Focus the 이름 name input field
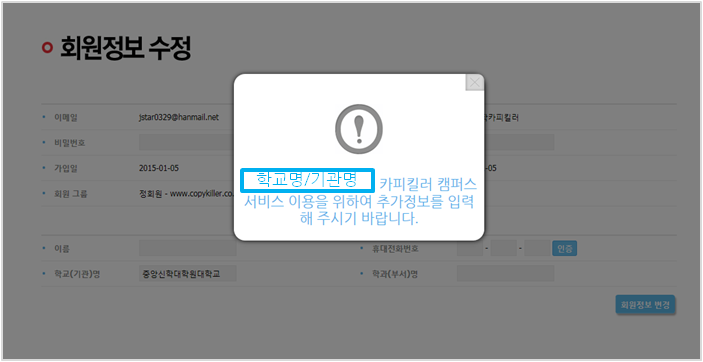 187,248
